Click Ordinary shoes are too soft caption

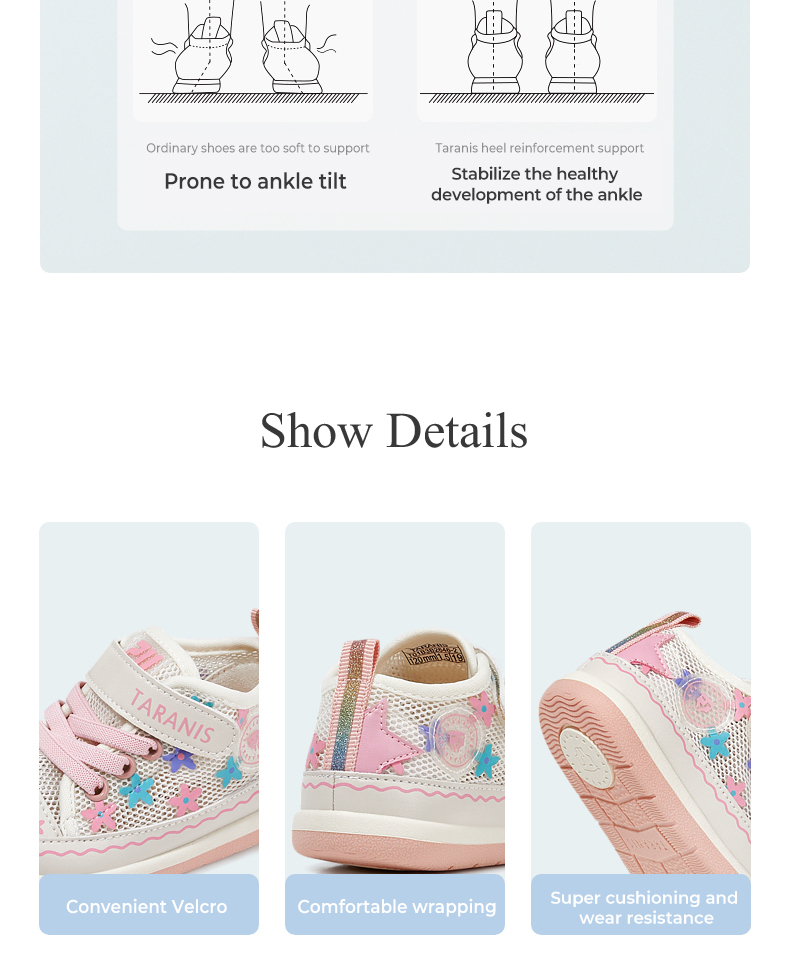pos(258,148)
